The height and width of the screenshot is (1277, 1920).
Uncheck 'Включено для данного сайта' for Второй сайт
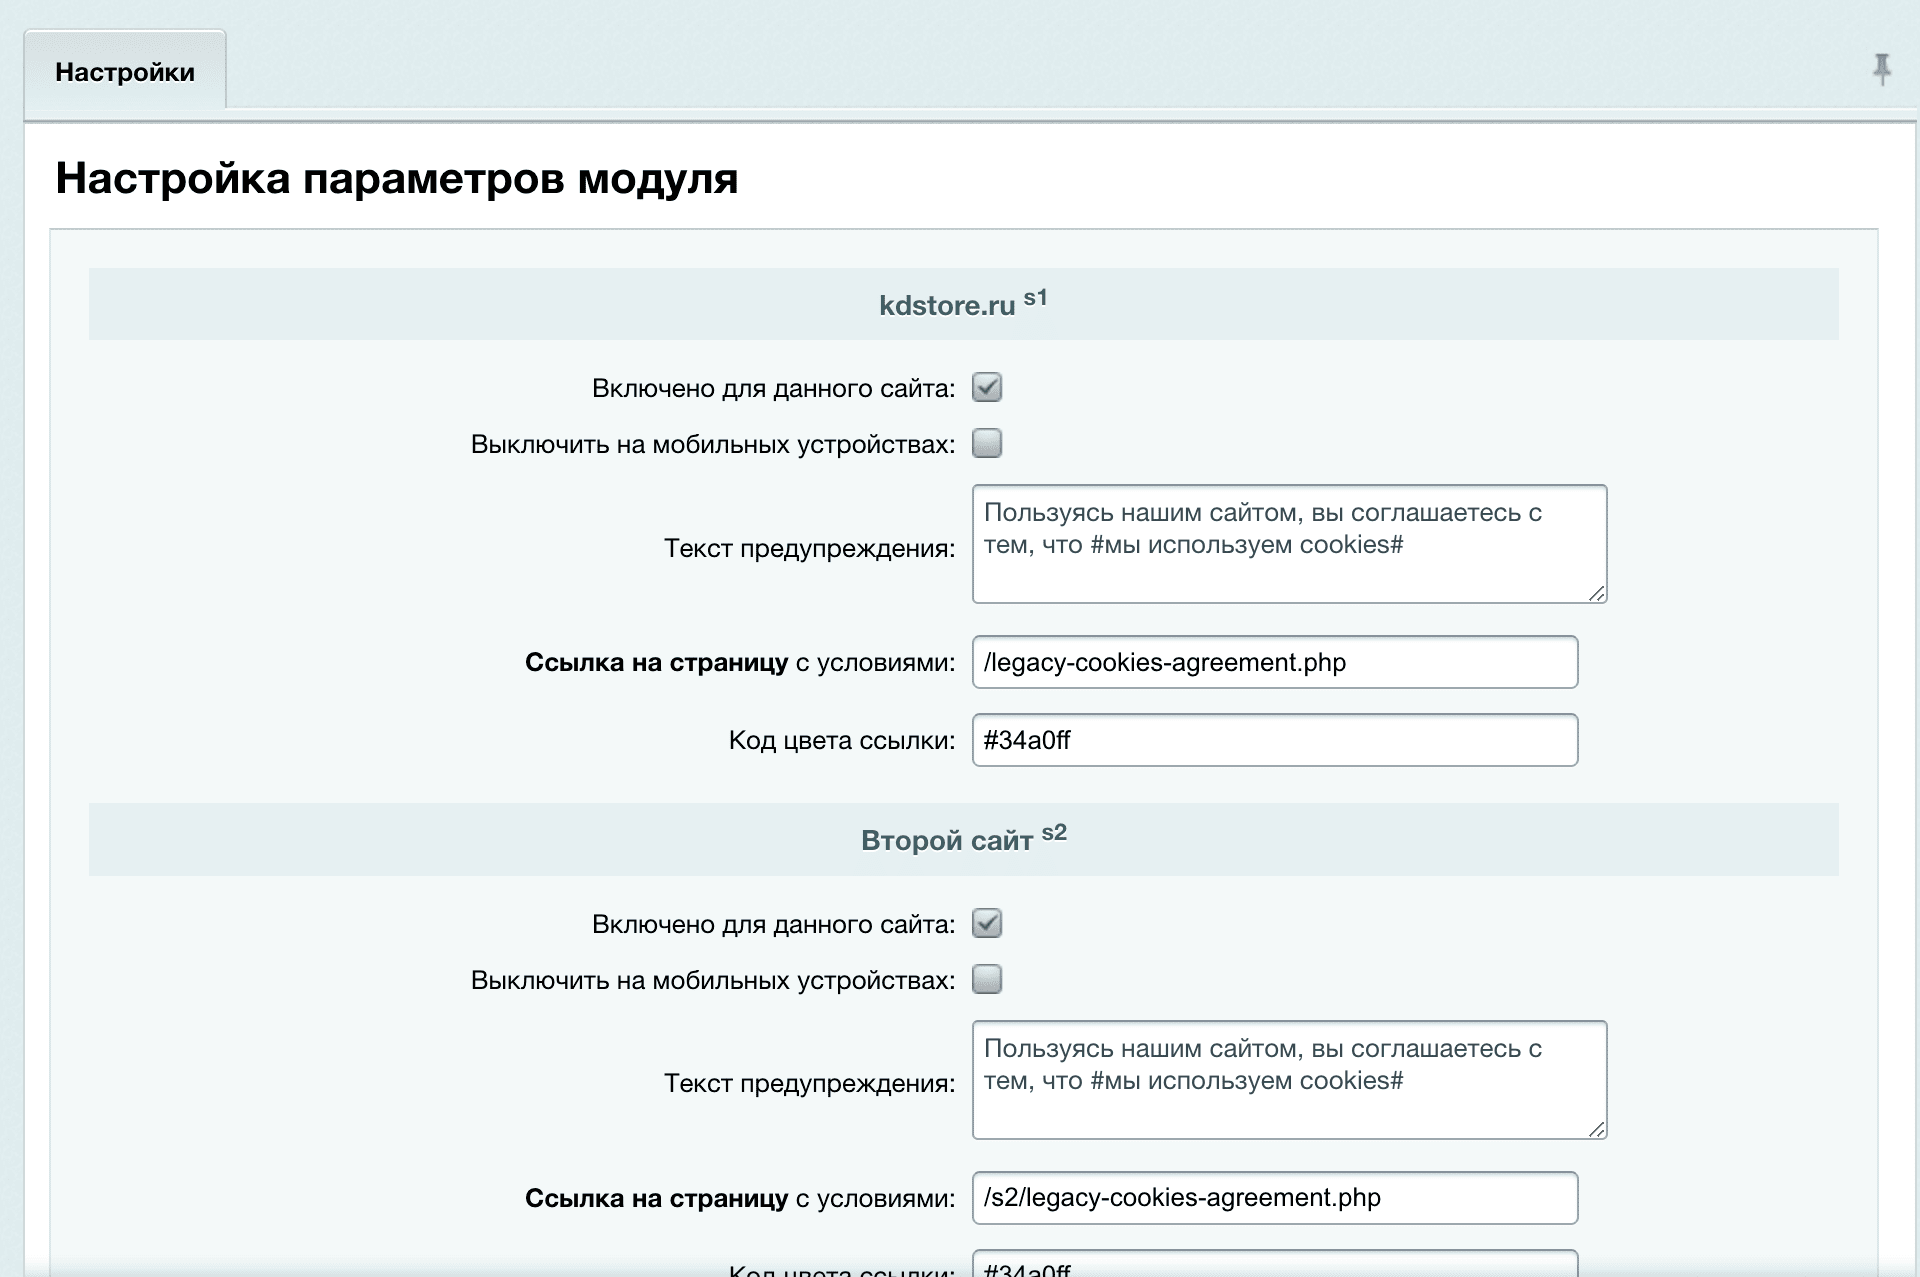[x=987, y=923]
